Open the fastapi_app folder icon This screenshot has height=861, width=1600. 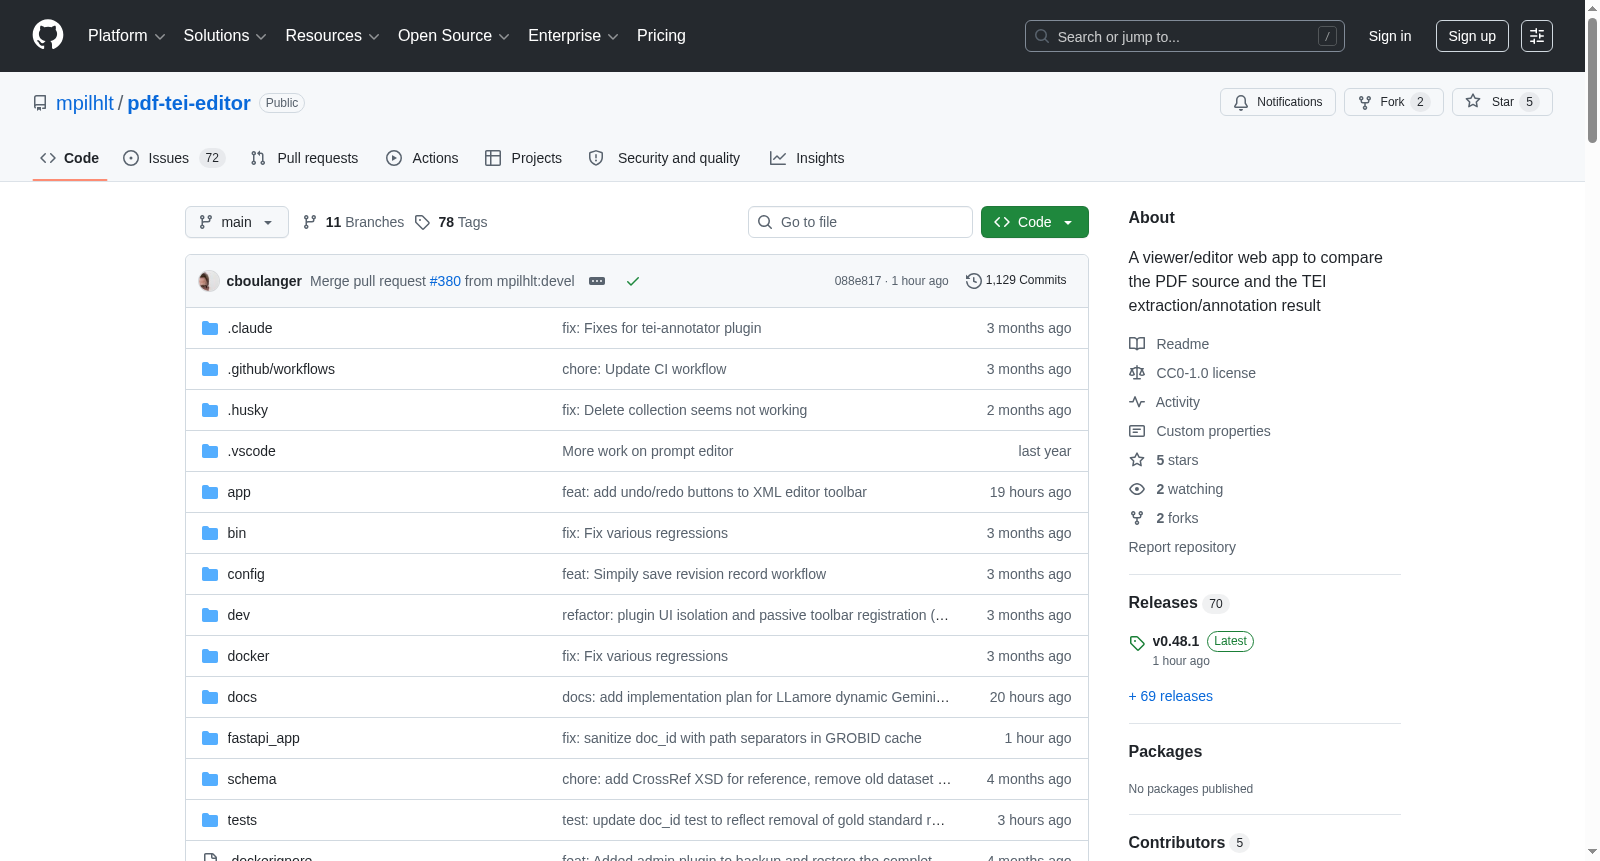[x=210, y=738]
